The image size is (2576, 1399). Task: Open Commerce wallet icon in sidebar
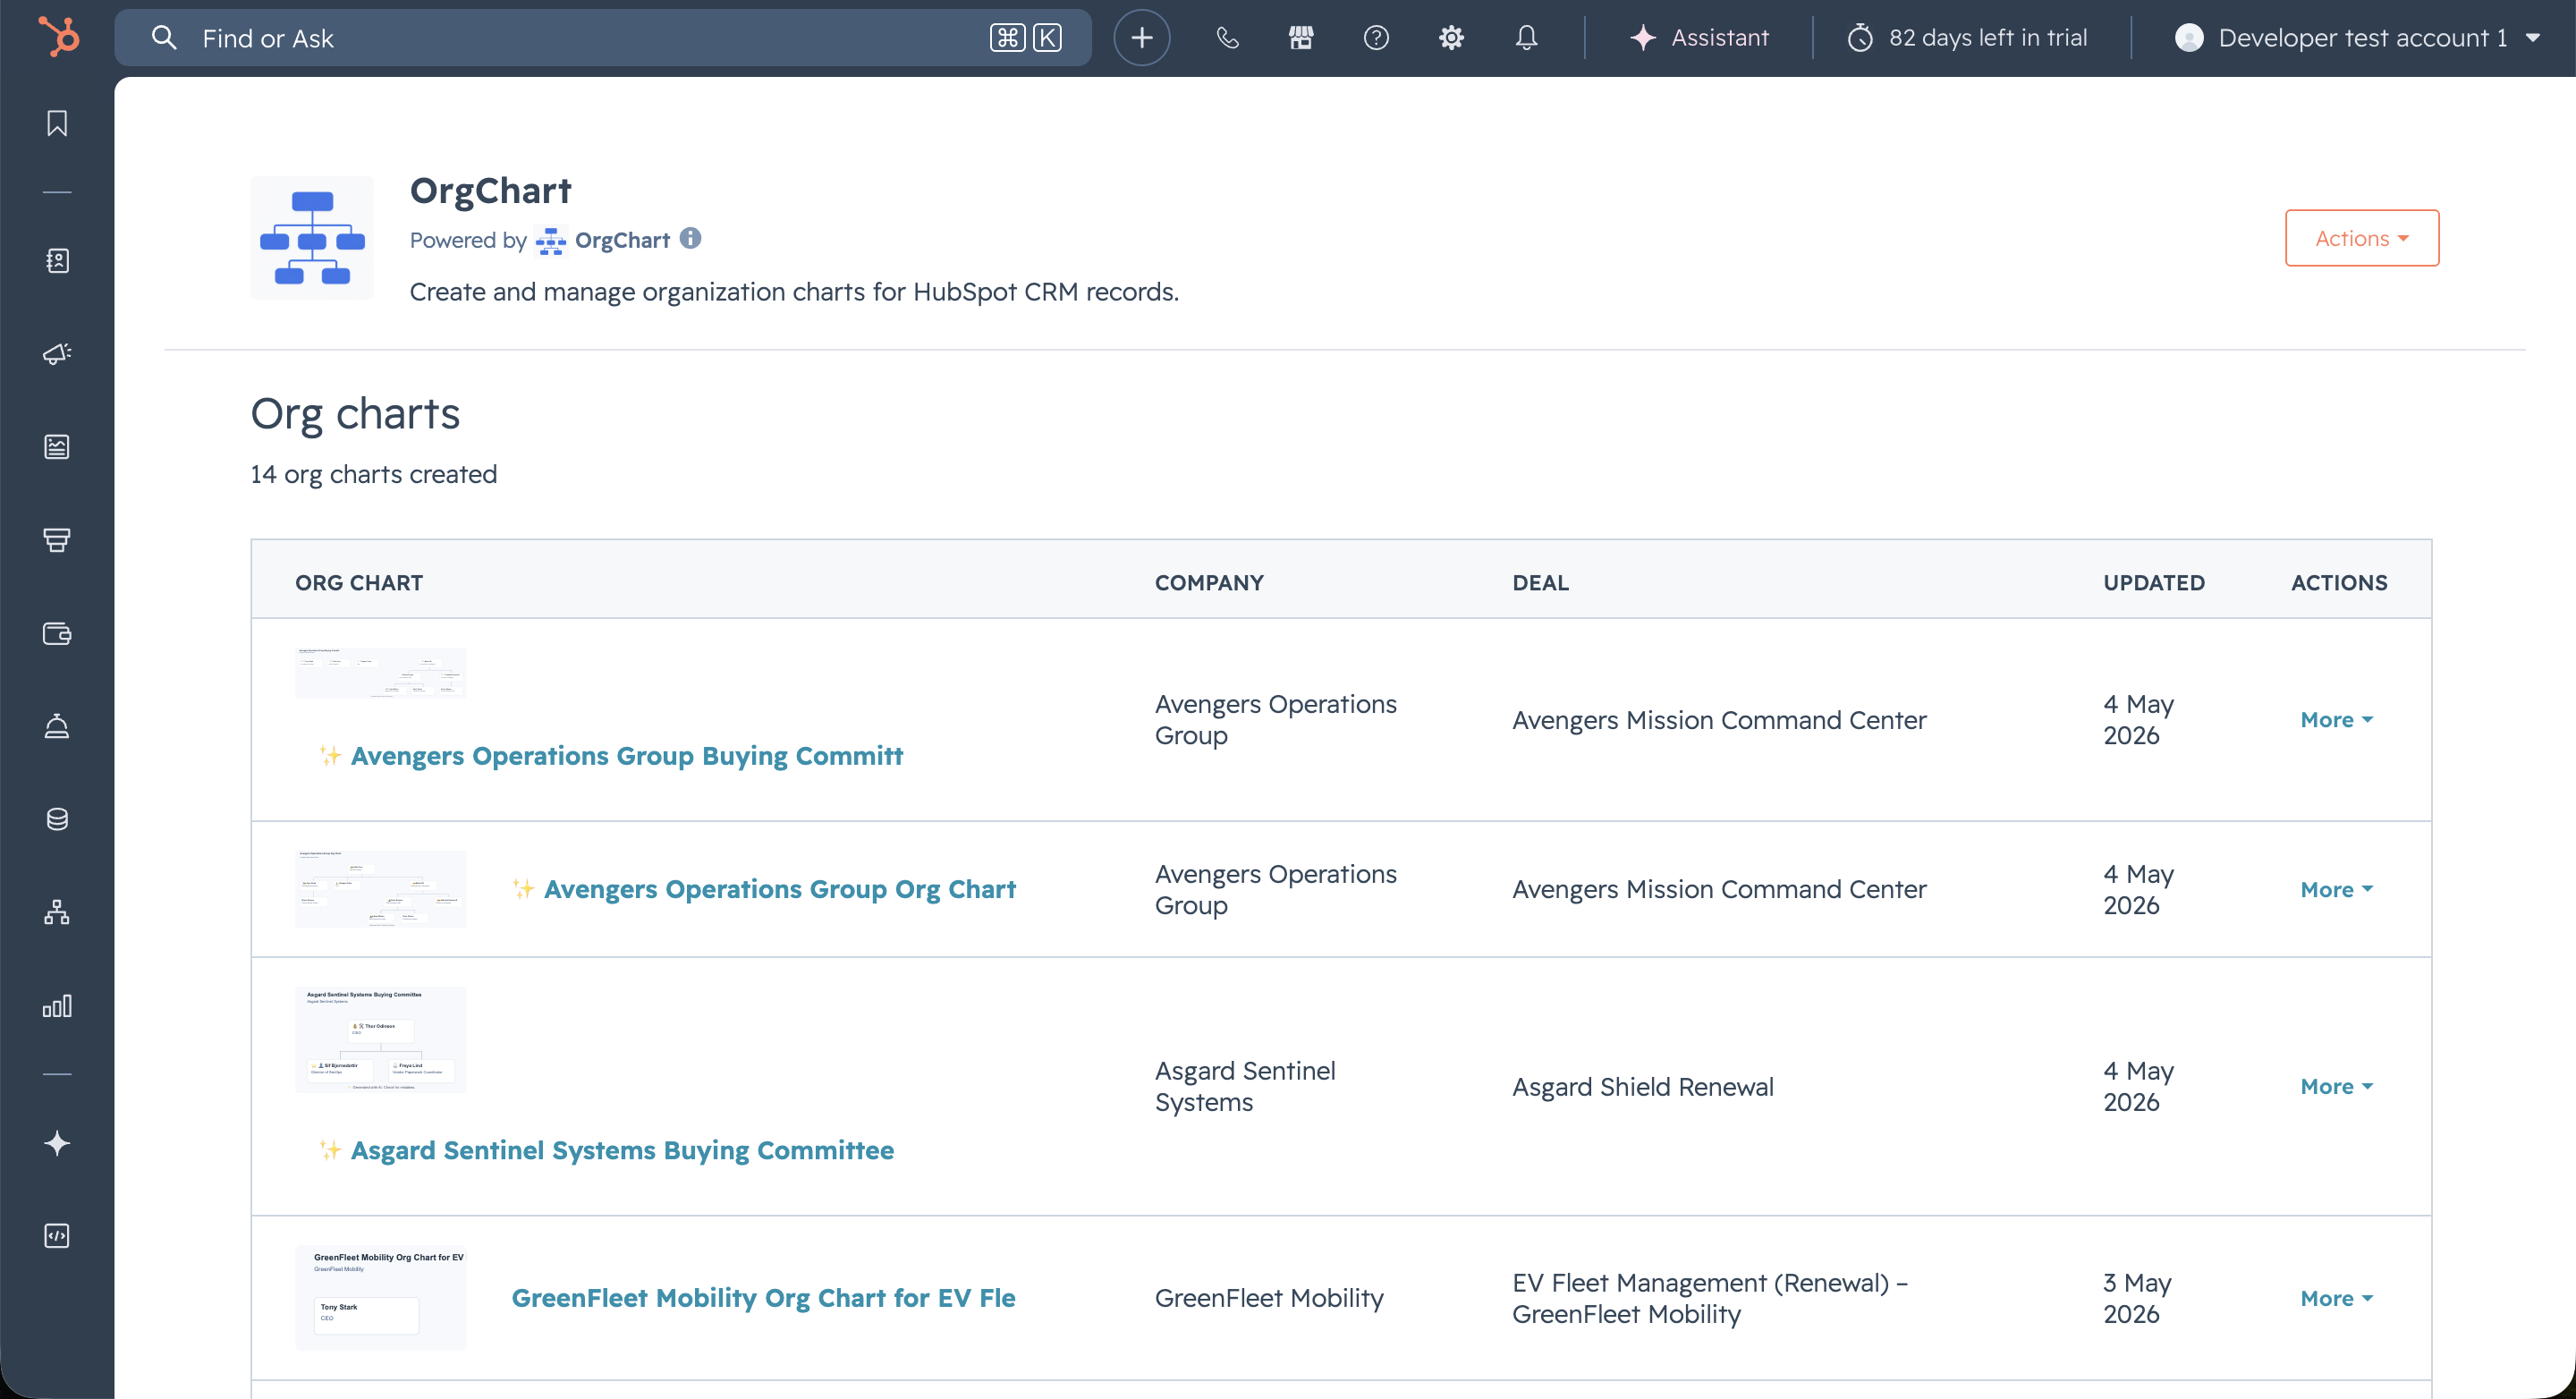pyautogui.click(x=57, y=633)
